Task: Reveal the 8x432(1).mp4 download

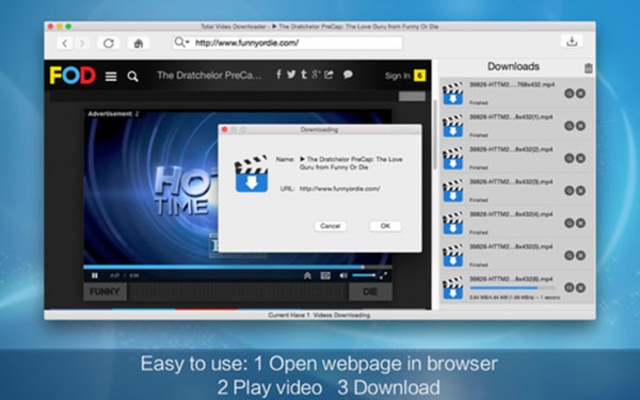Action: [x=569, y=126]
